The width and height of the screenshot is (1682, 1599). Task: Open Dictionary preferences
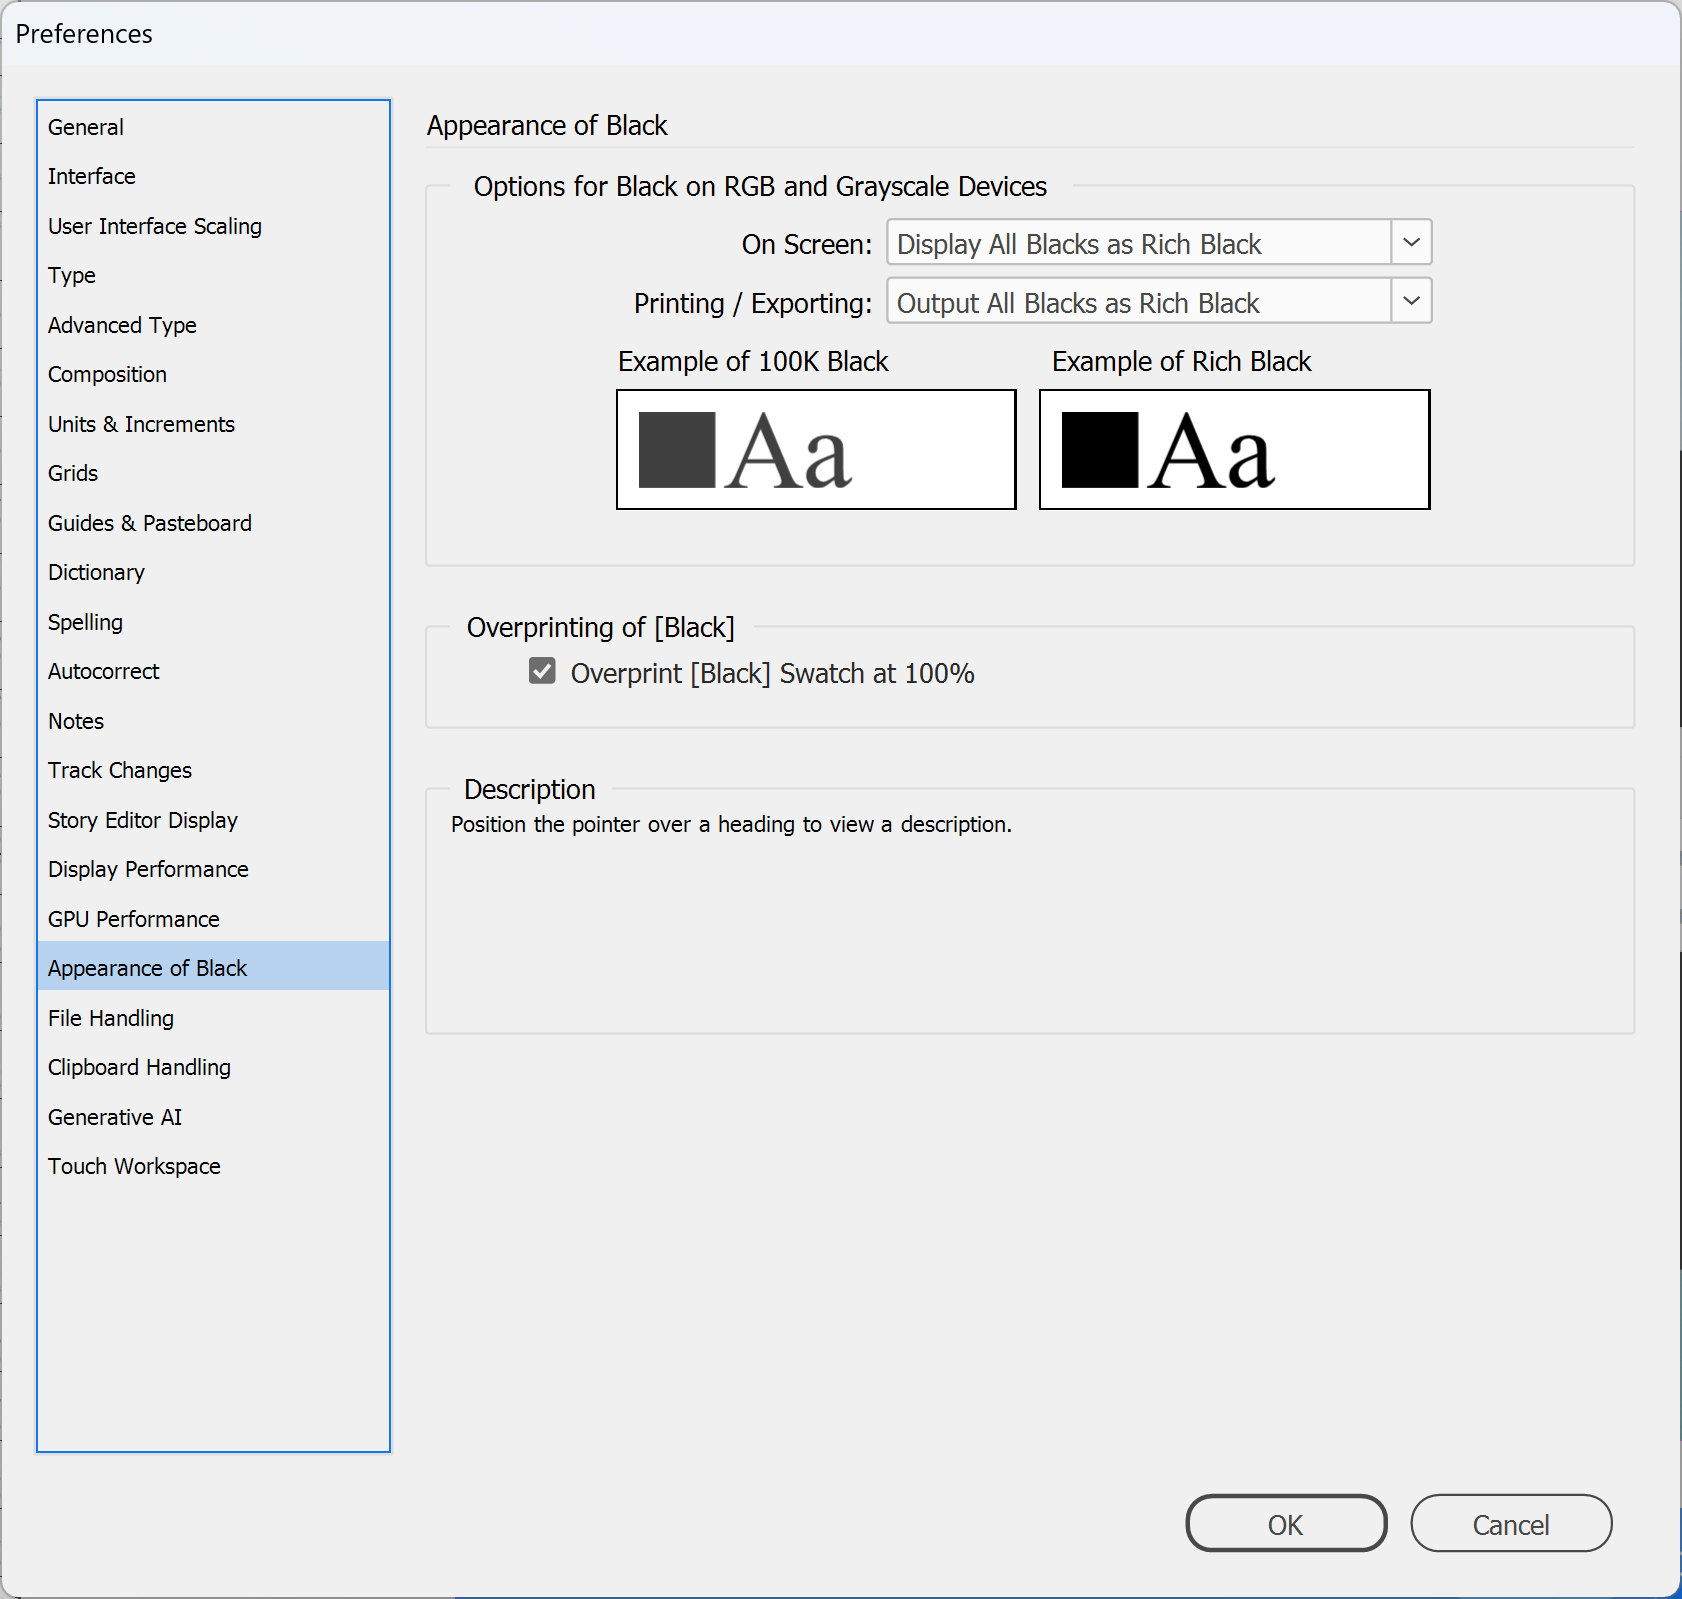[x=213, y=572]
